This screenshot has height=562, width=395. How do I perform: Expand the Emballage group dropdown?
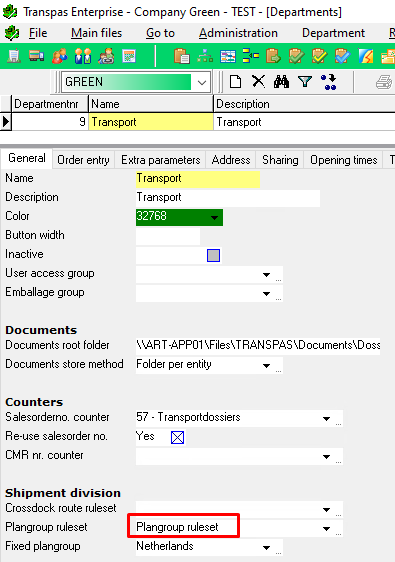coord(266,294)
